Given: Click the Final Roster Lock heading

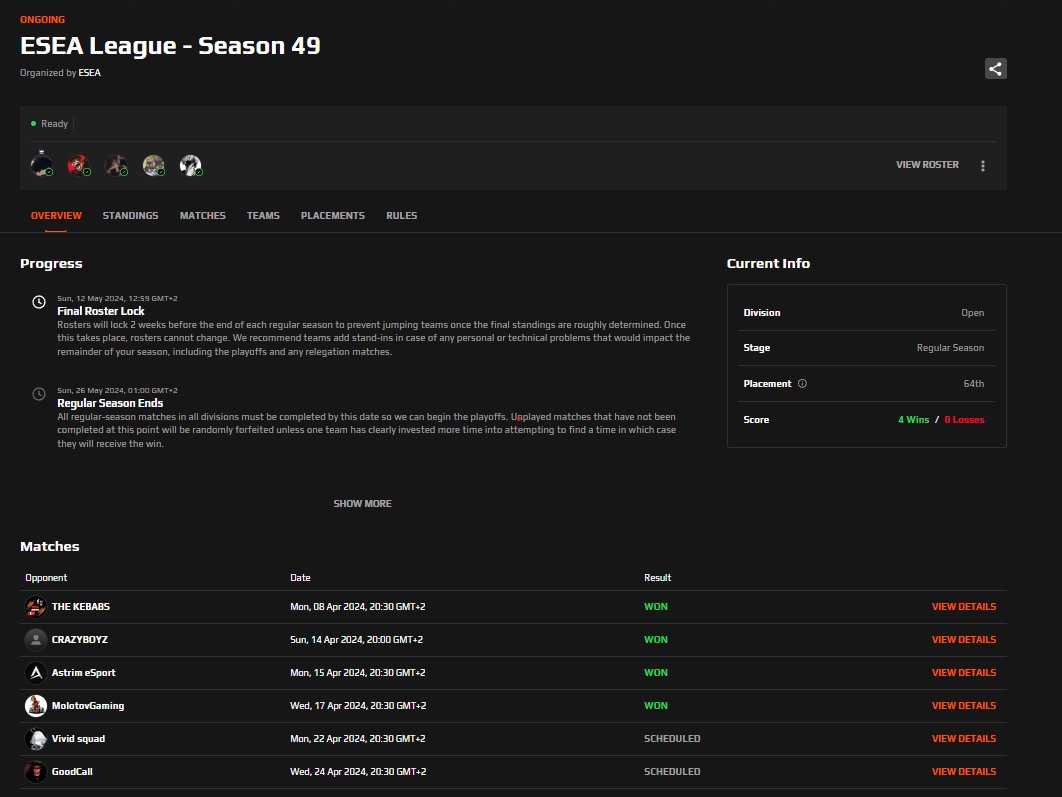Looking at the screenshot, I should coord(101,311).
